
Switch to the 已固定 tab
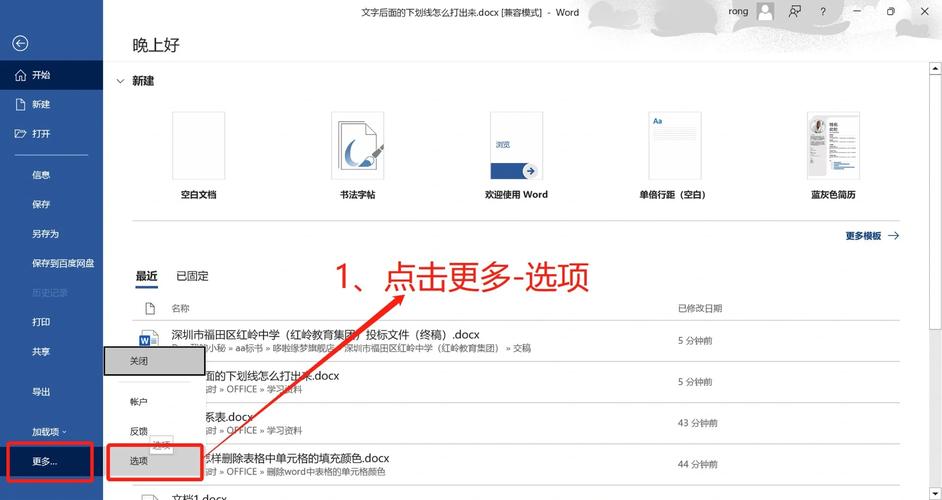[x=192, y=276]
